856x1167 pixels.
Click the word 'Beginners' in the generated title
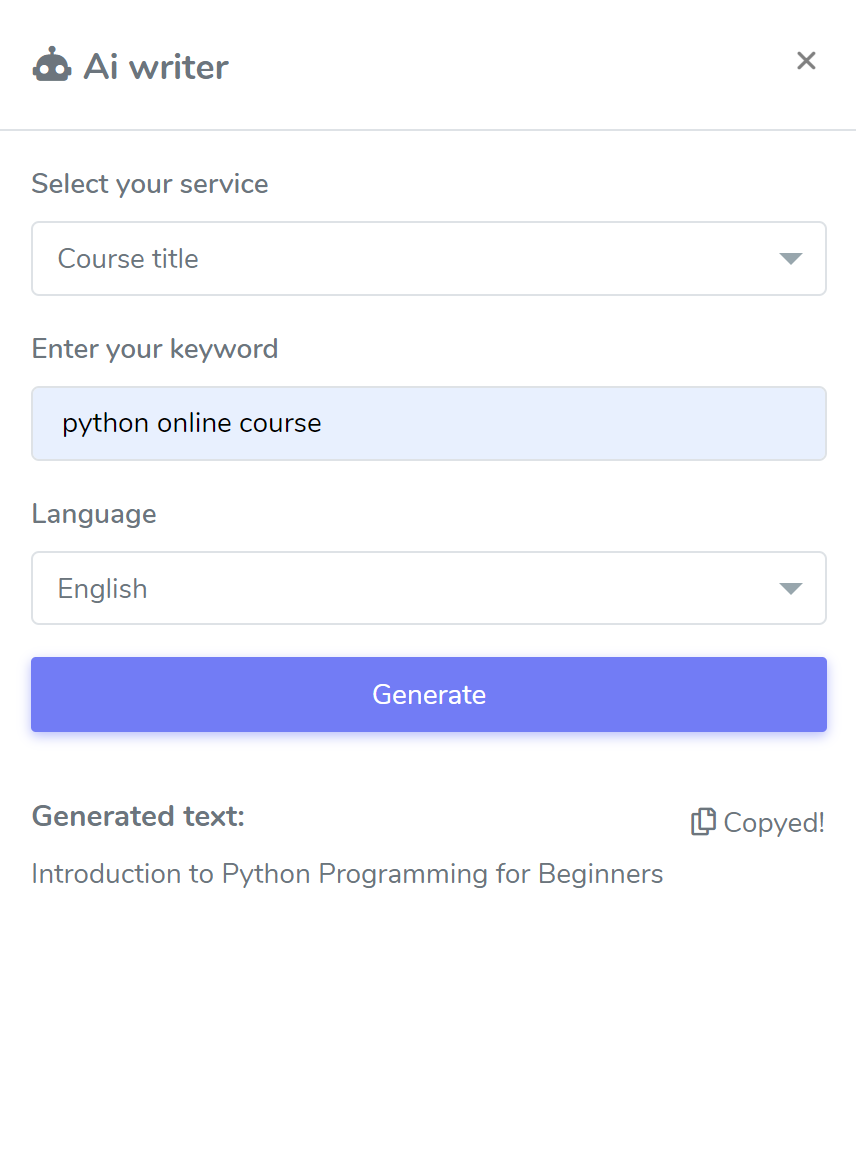[x=600, y=874]
